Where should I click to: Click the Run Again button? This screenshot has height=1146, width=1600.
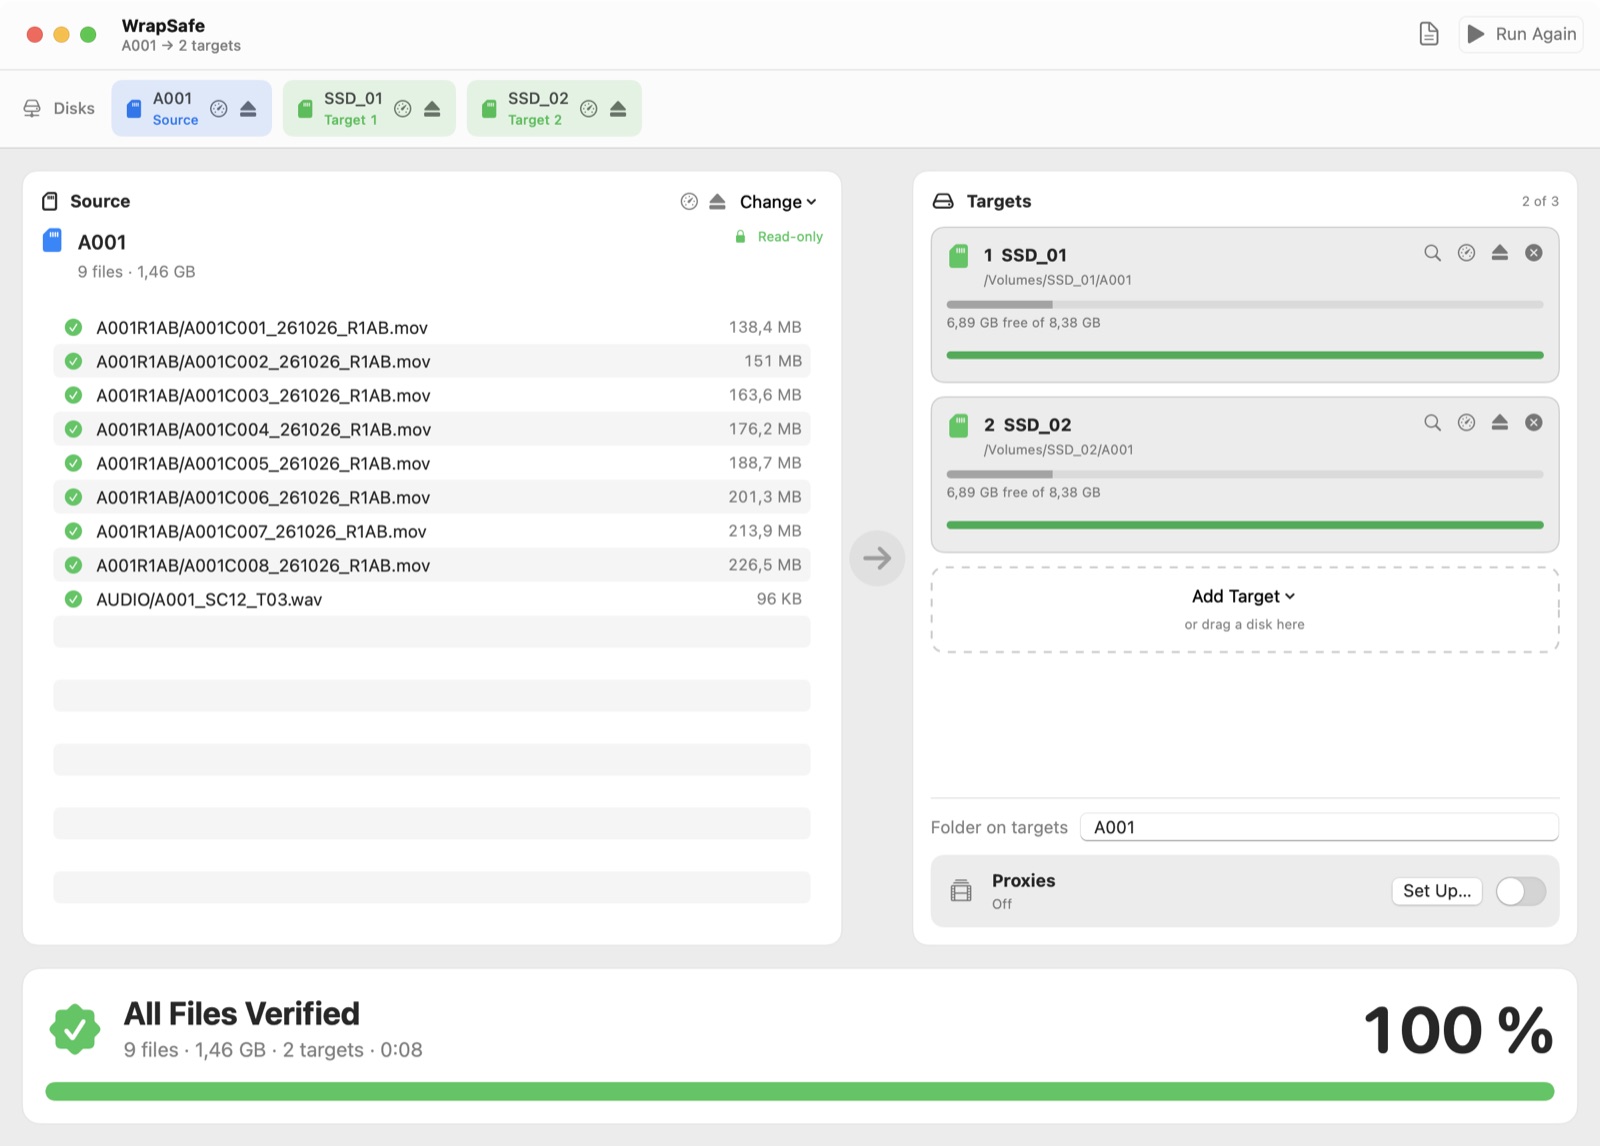coord(1521,34)
